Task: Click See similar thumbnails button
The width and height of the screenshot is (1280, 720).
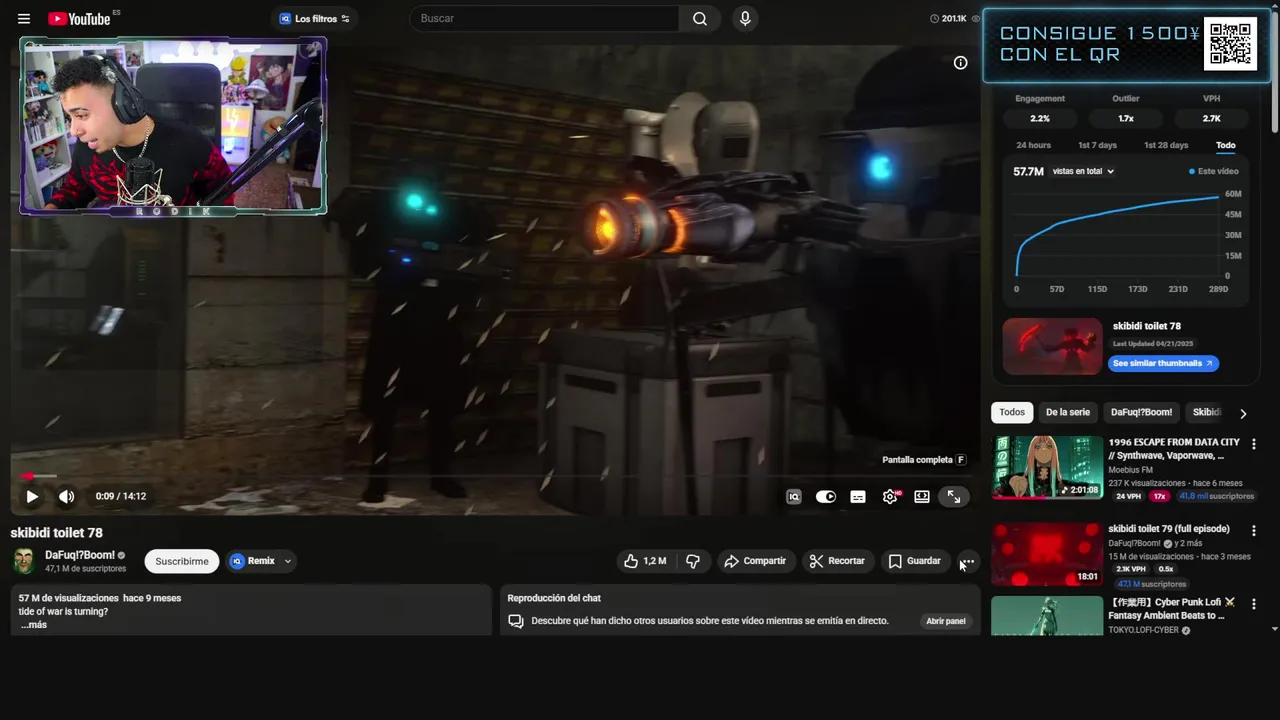Action: (x=1163, y=363)
